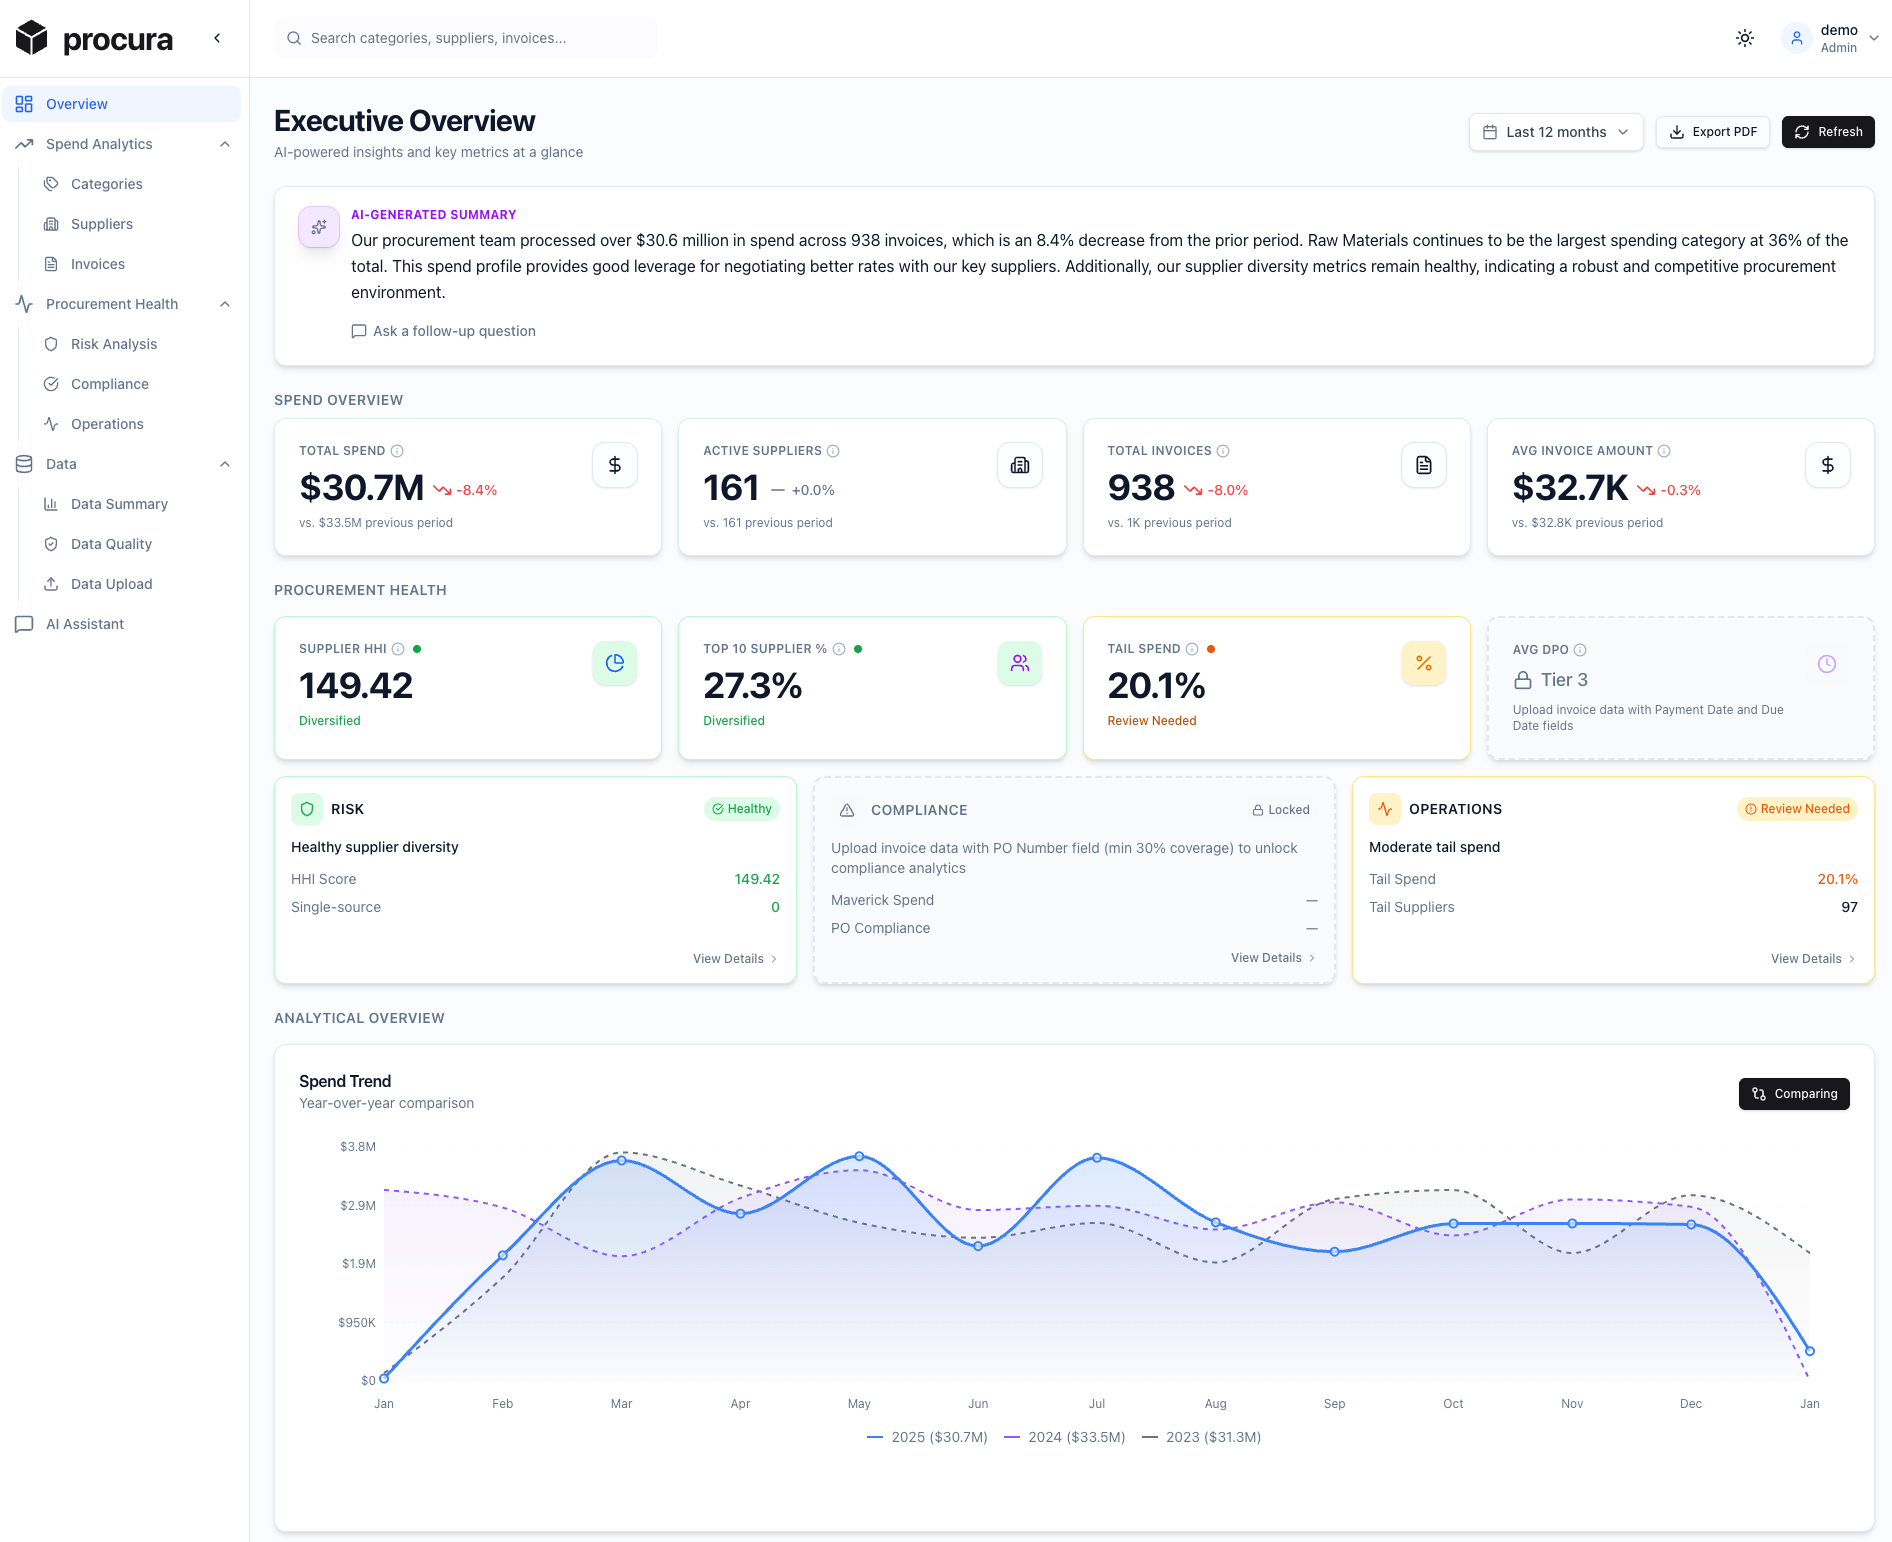Collapse the Spend Analytics section

(224, 144)
